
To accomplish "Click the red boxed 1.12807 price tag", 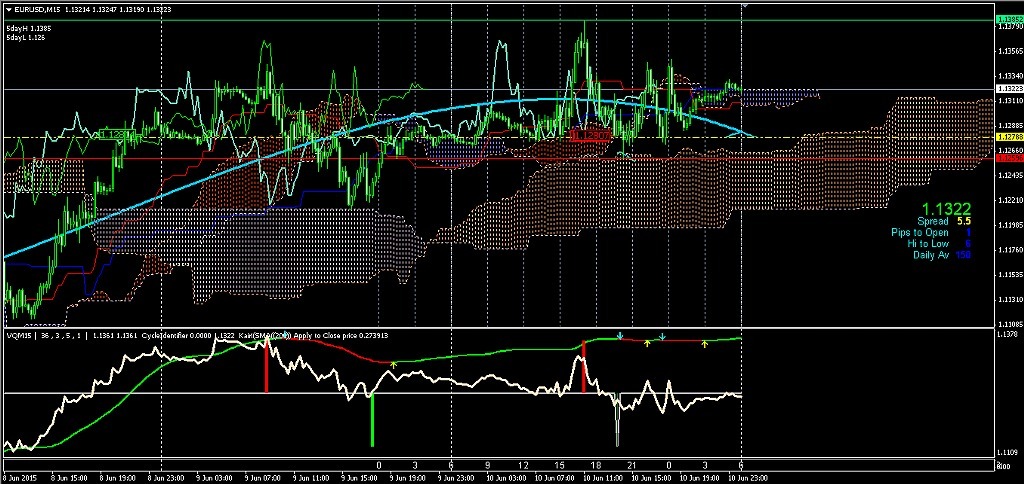I will (x=588, y=134).
